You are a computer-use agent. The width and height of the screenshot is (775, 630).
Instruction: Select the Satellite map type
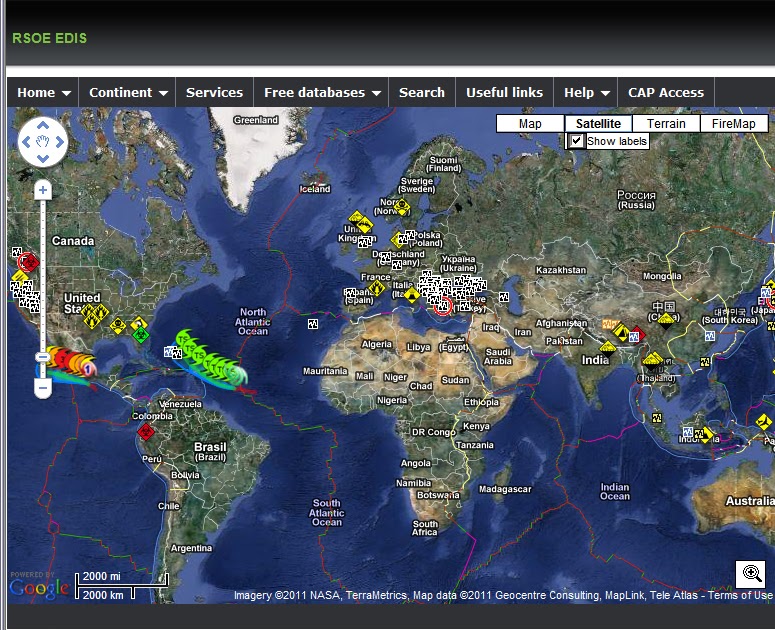(598, 124)
